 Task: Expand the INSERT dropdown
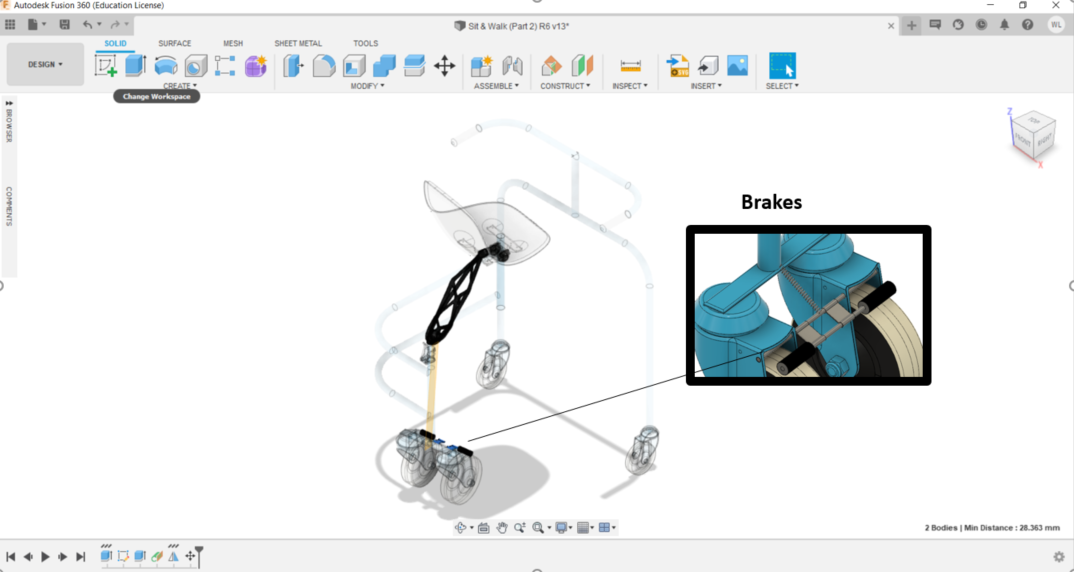(706, 86)
